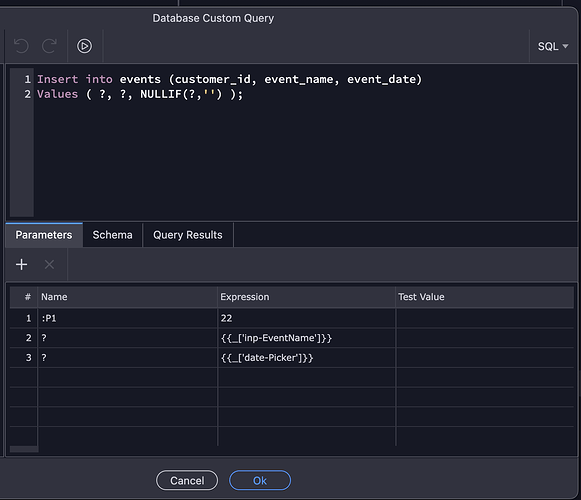This screenshot has width=581, height=500.
Task: Click the undo arrow icon
Action: coord(21,46)
